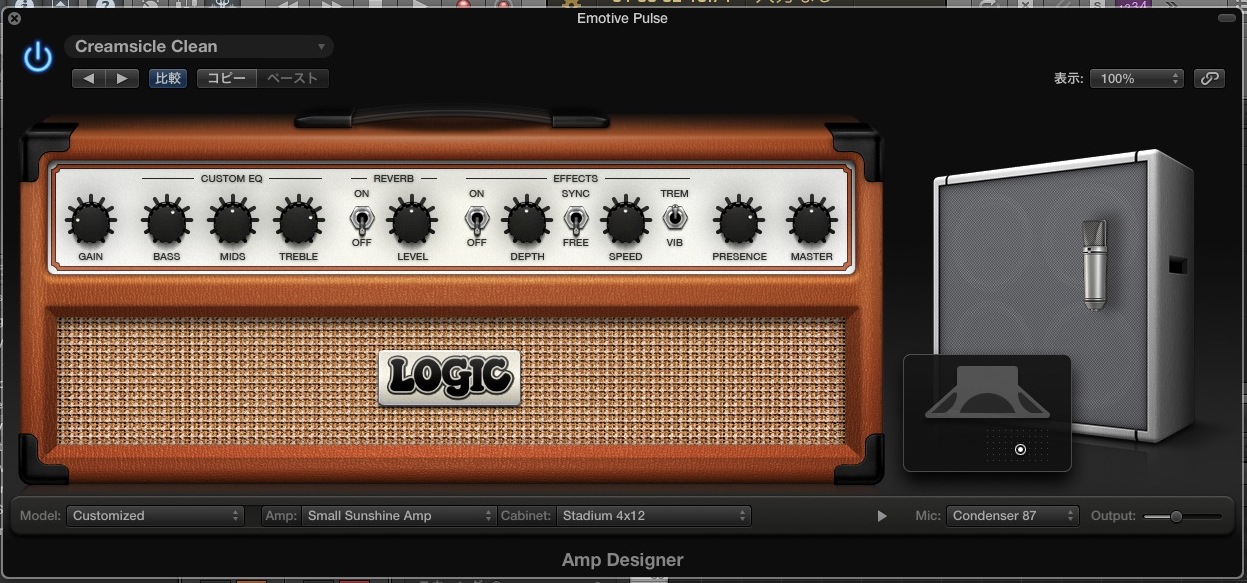Click the effects DEPTH knob
This screenshot has height=583, width=1247.
[527, 220]
